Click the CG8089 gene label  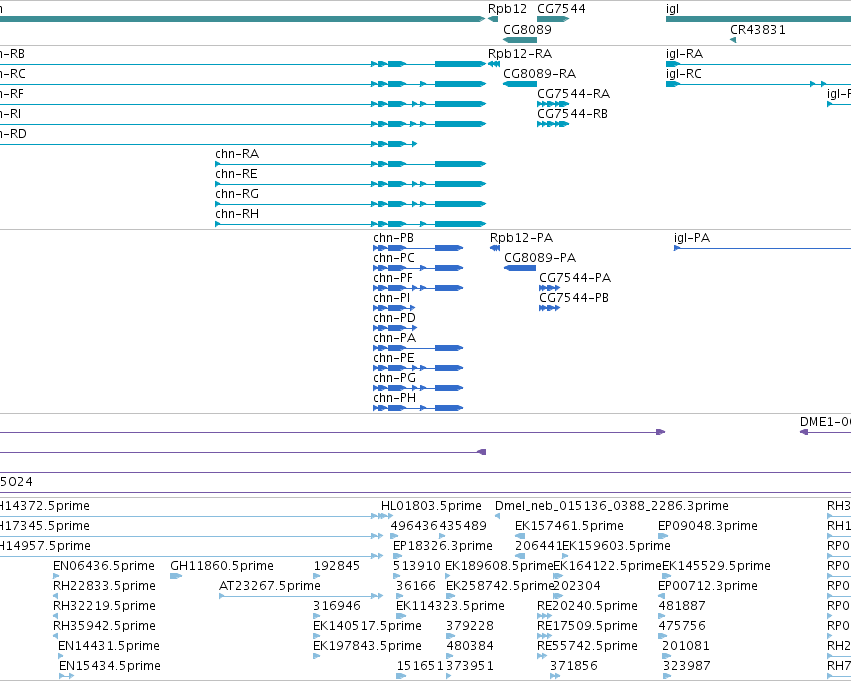click(527, 29)
